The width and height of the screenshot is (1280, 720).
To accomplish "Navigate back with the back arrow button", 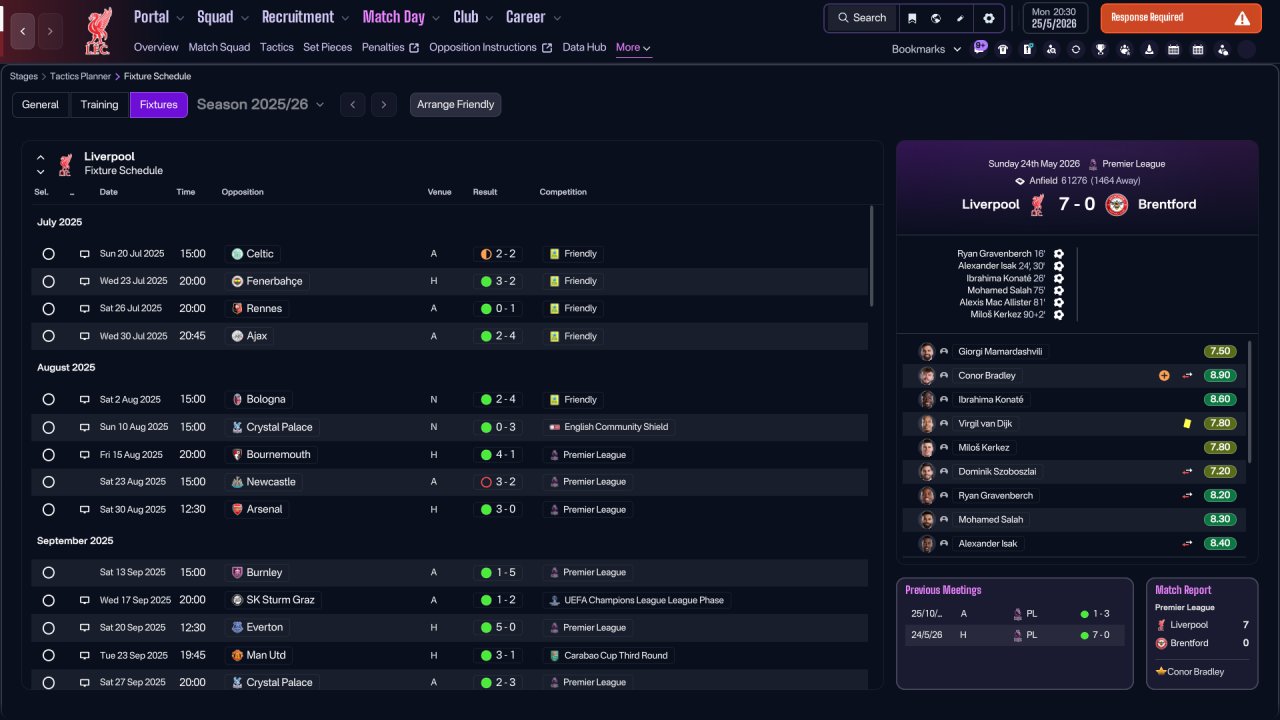I will 23,32.
